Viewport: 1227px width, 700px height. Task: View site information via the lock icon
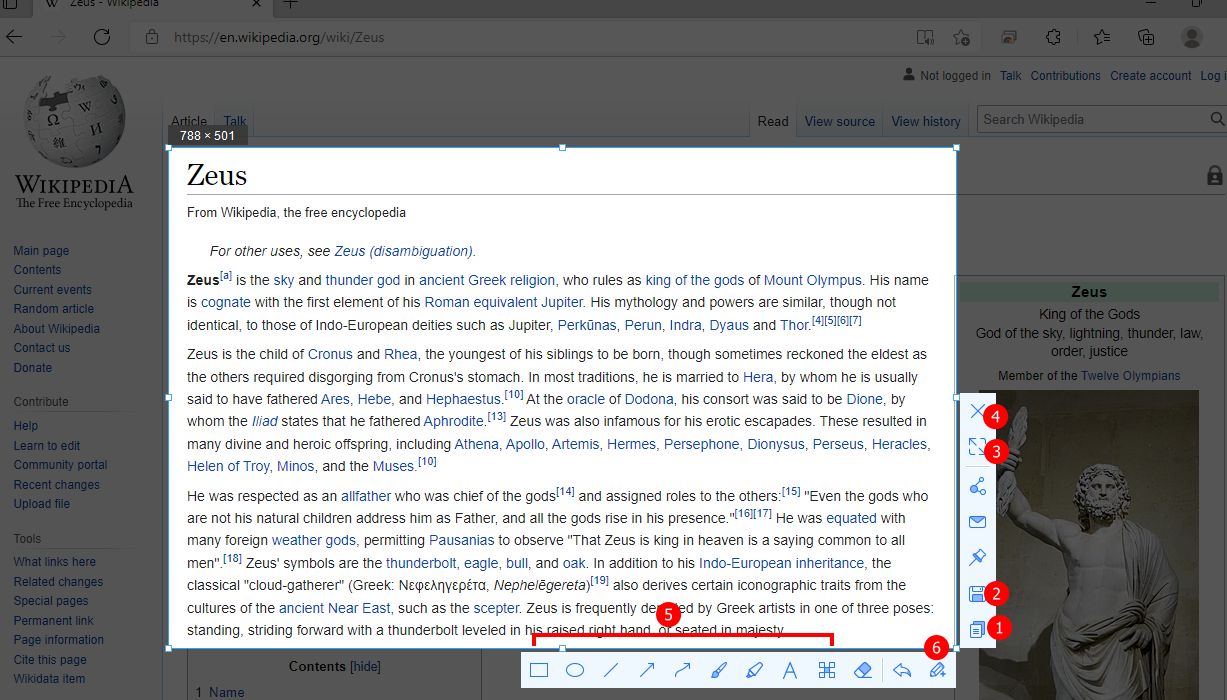click(152, 37)
